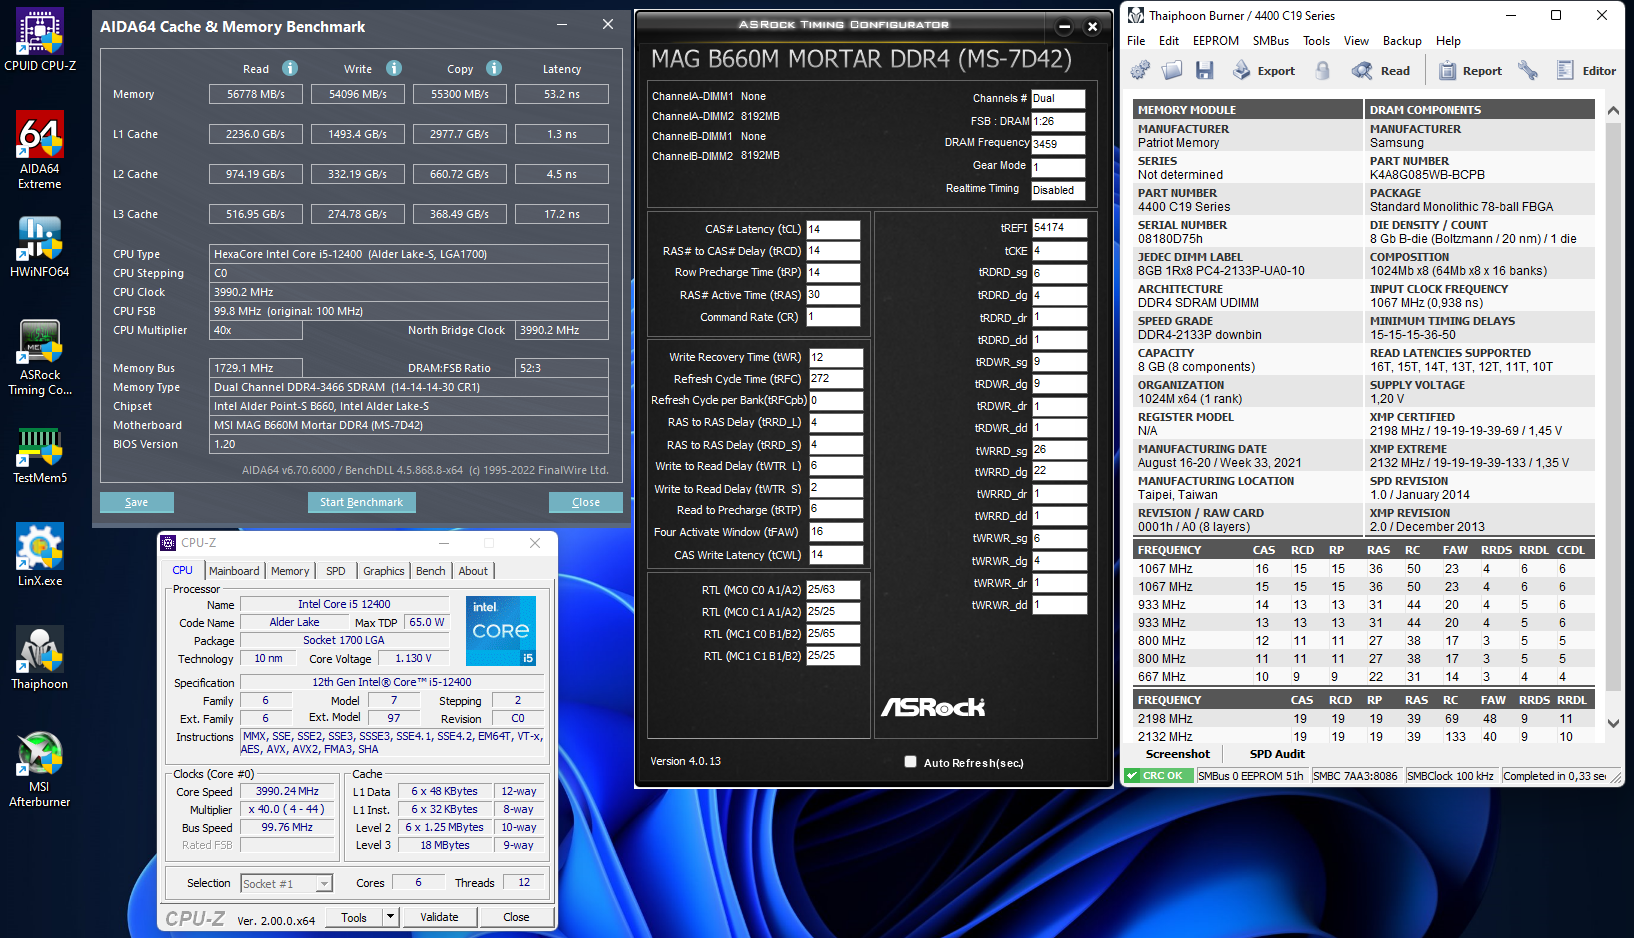This screenshot has height=938, width=1634.
Task: Click the scroll up arrow in Thaiphoon Burner
Action: pos(1613,110)
